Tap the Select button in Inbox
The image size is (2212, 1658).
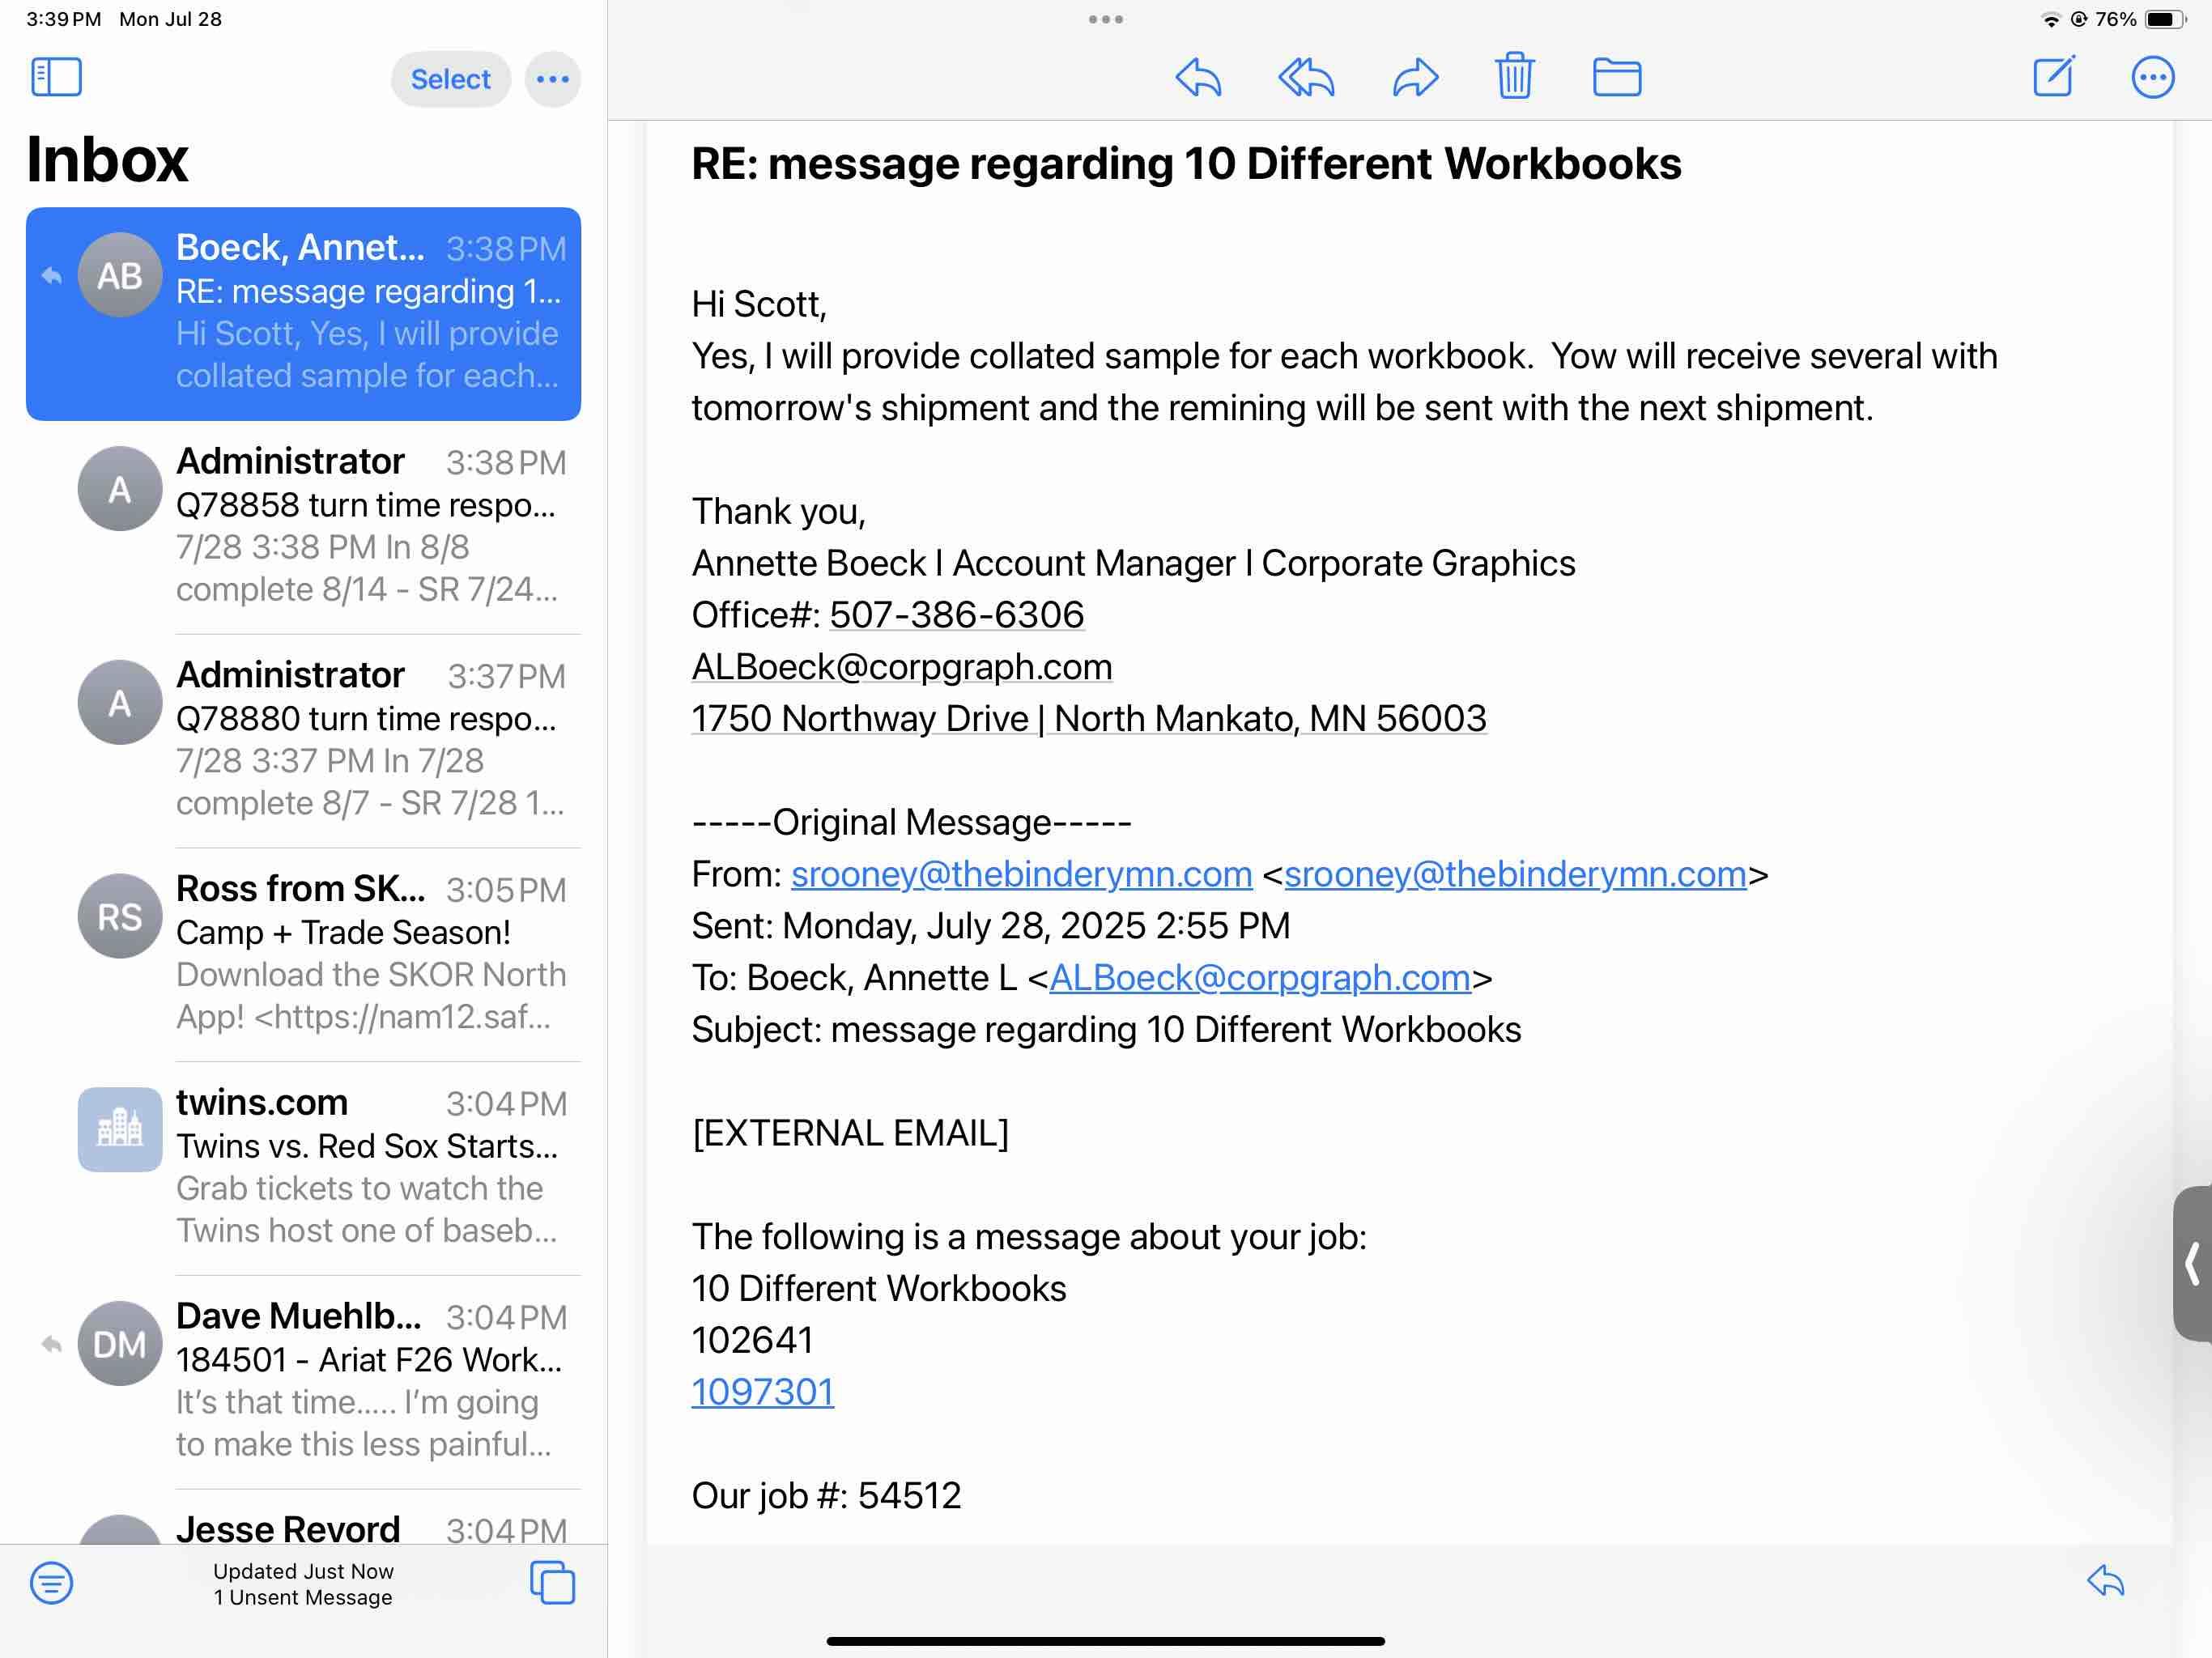(x=450, y=79)
